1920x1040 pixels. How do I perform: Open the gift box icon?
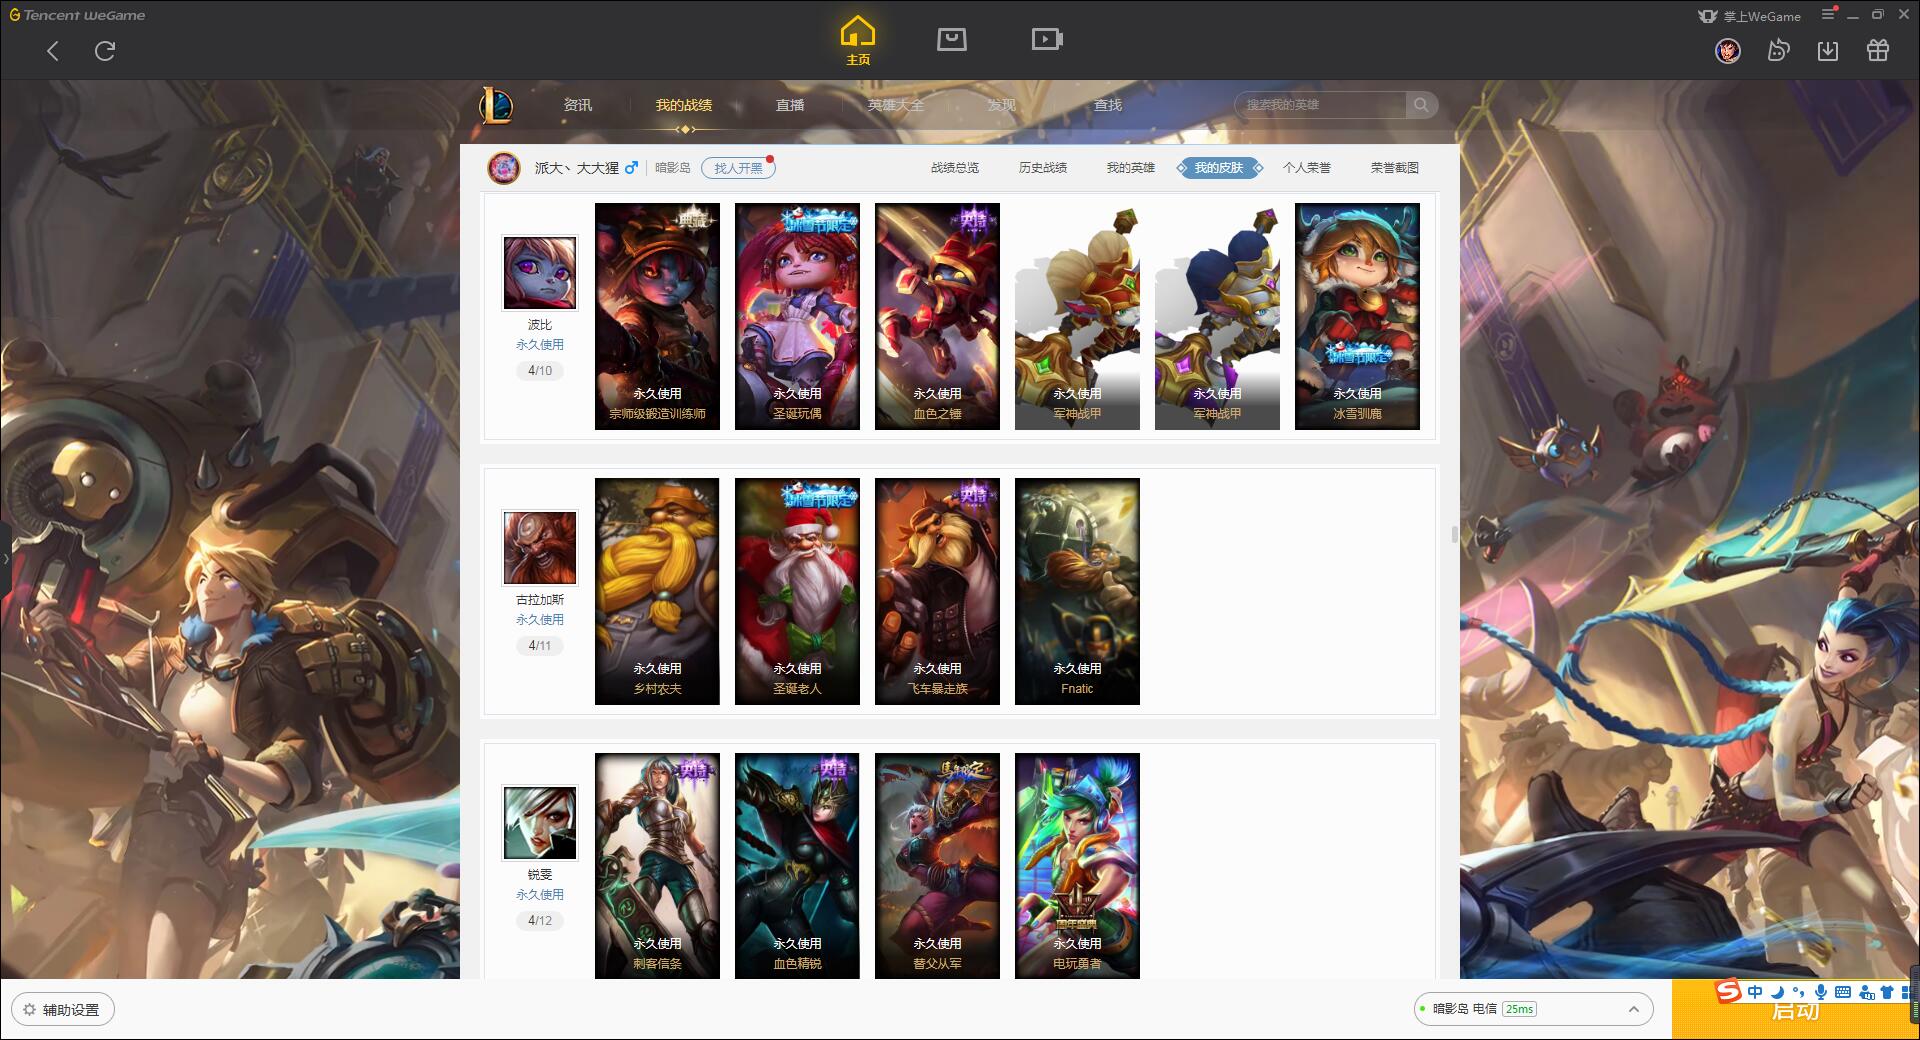pos(1878,51)
